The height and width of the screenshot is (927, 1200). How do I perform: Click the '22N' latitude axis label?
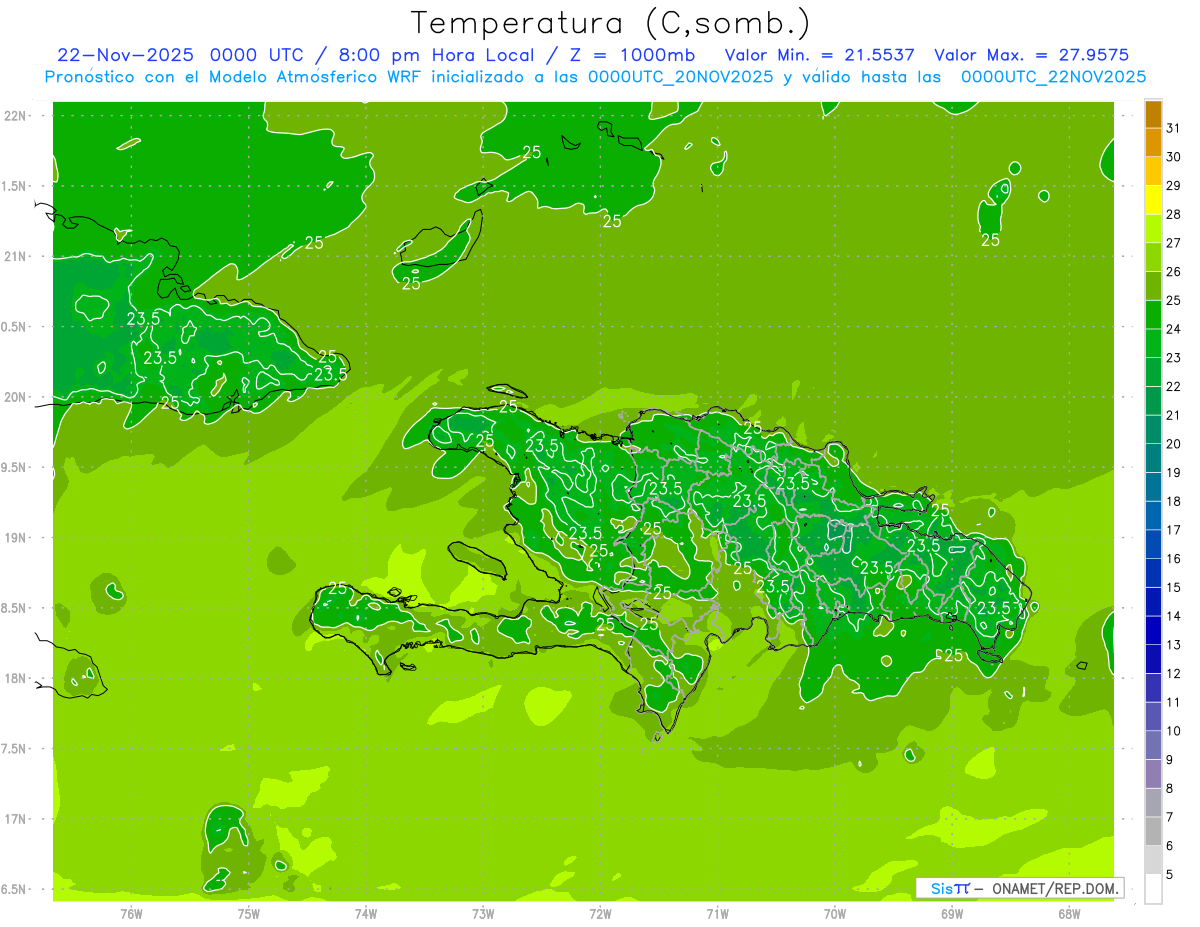[x=15, y=116]
